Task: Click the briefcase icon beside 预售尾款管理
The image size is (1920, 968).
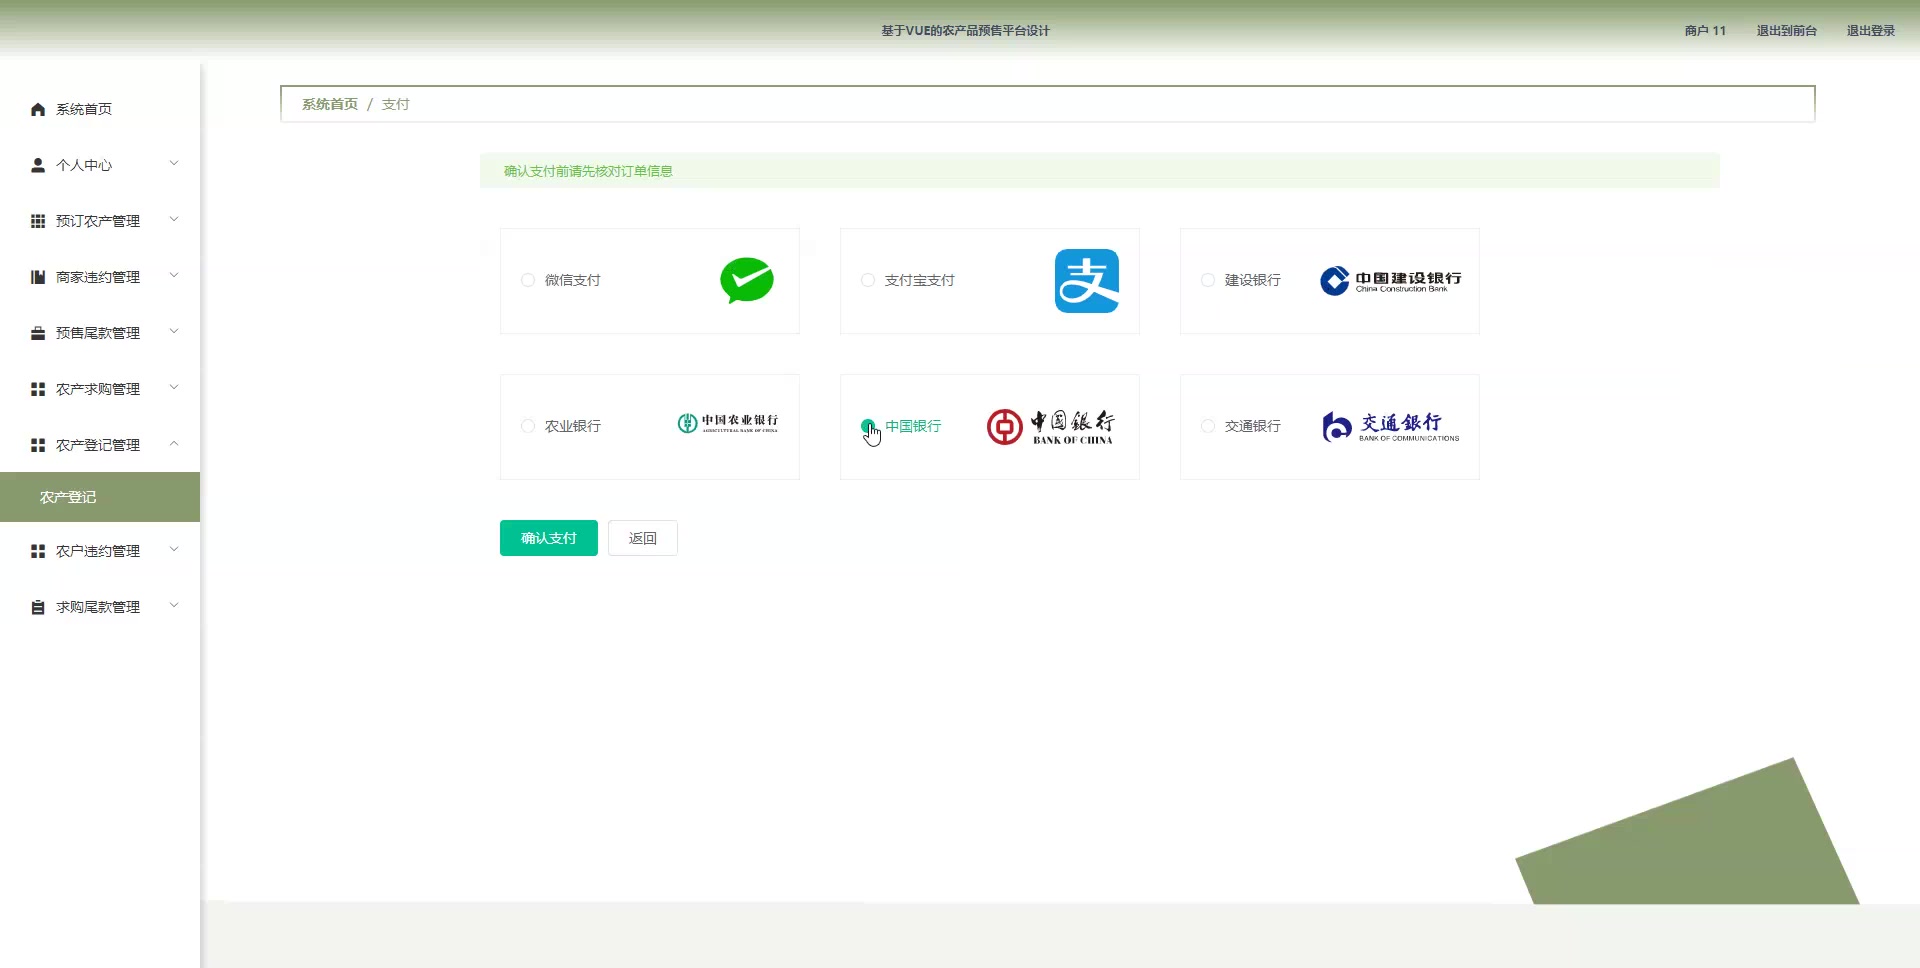Action: (x=38, y=333)
